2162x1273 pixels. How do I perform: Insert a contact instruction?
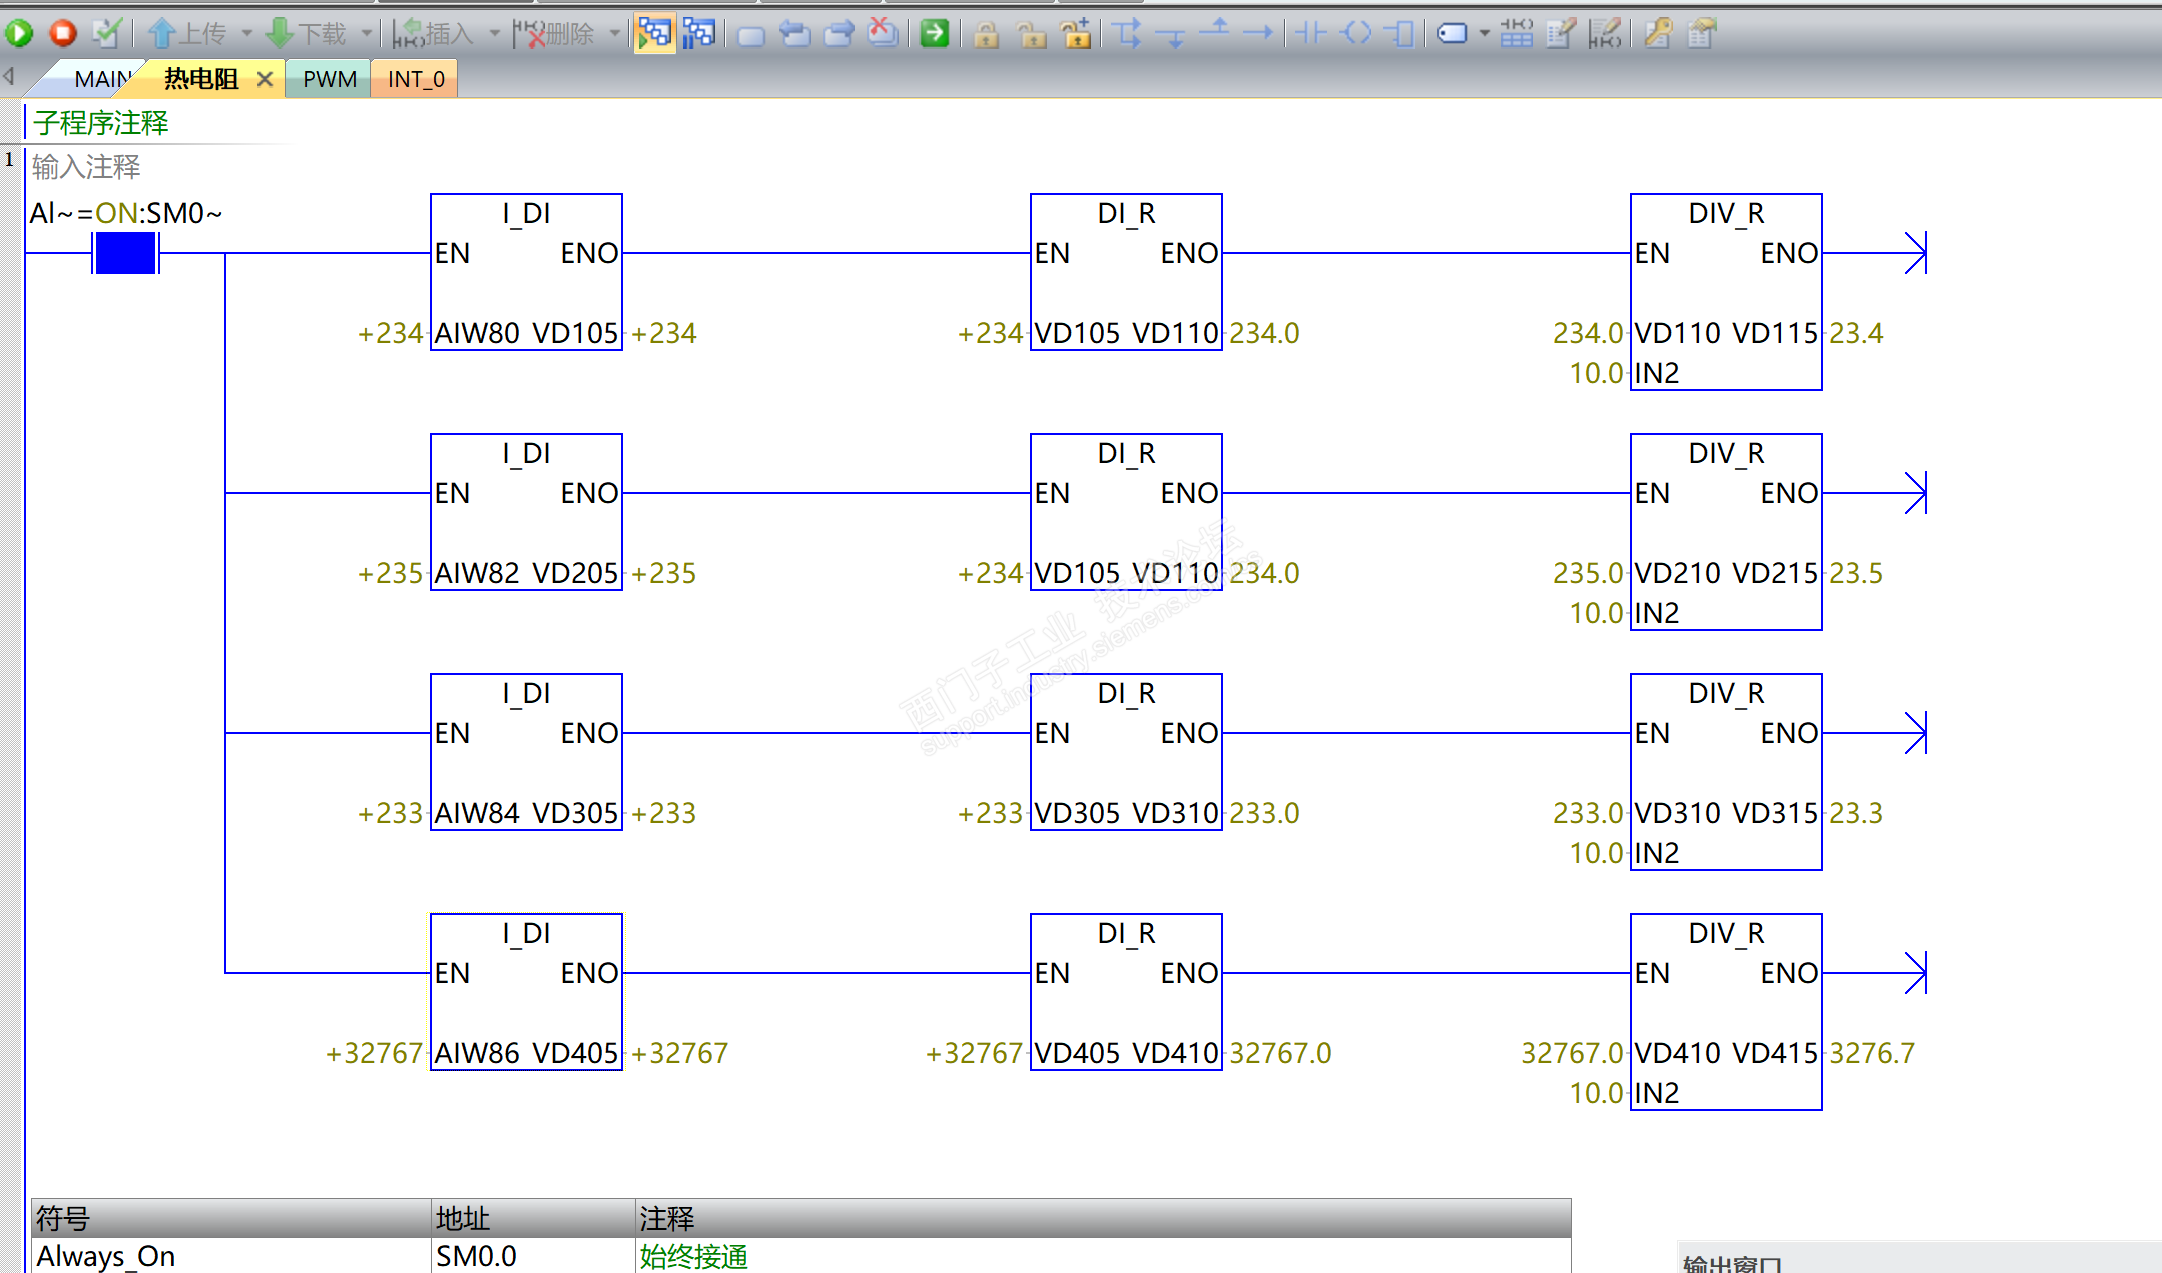[1311, 34]
